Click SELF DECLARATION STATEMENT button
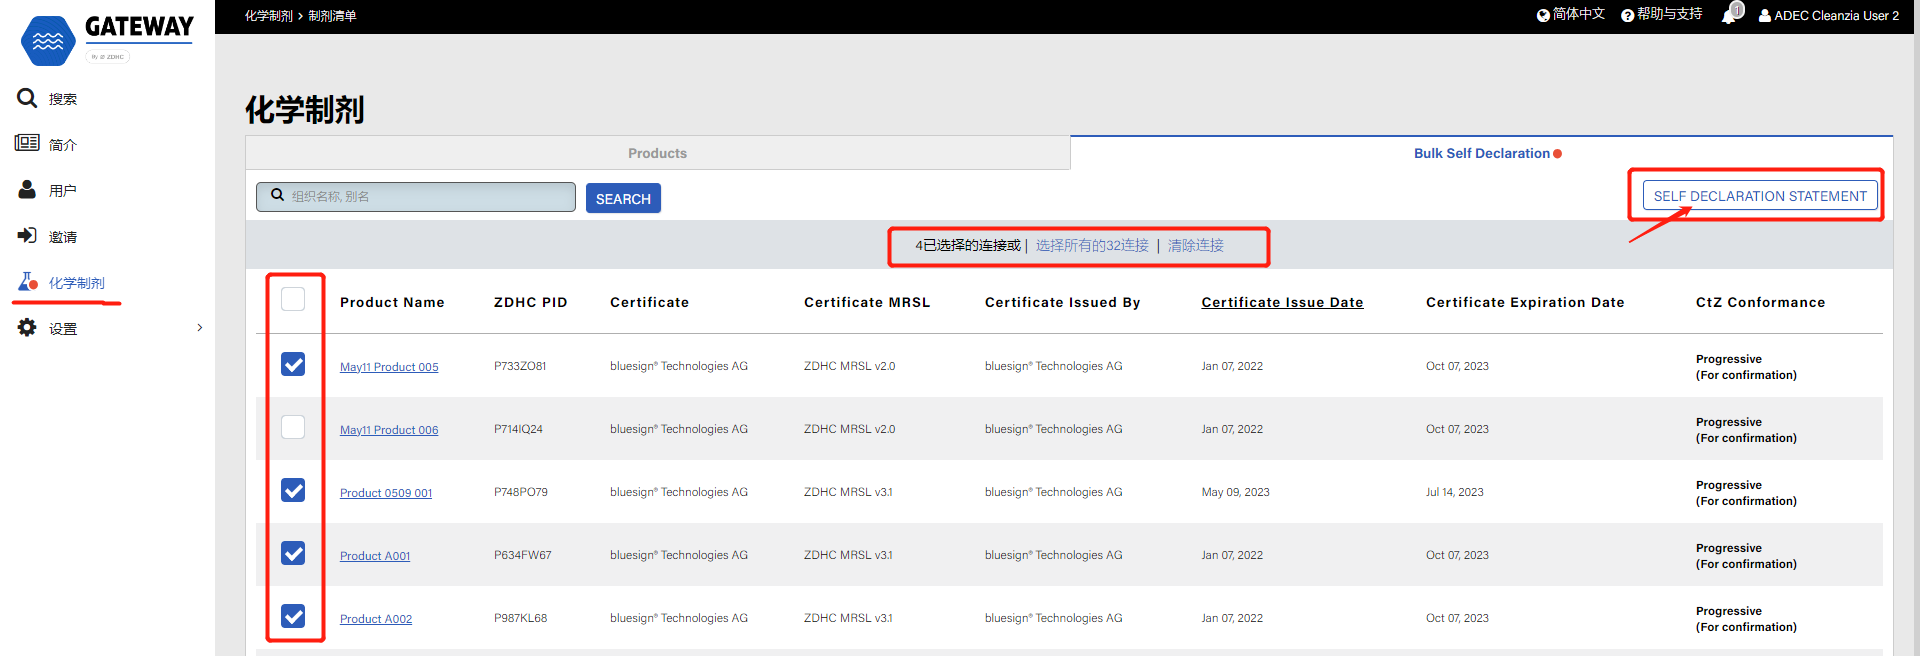The height and width of the screenshot is (656, 1920). click(x=1760, y=196)
